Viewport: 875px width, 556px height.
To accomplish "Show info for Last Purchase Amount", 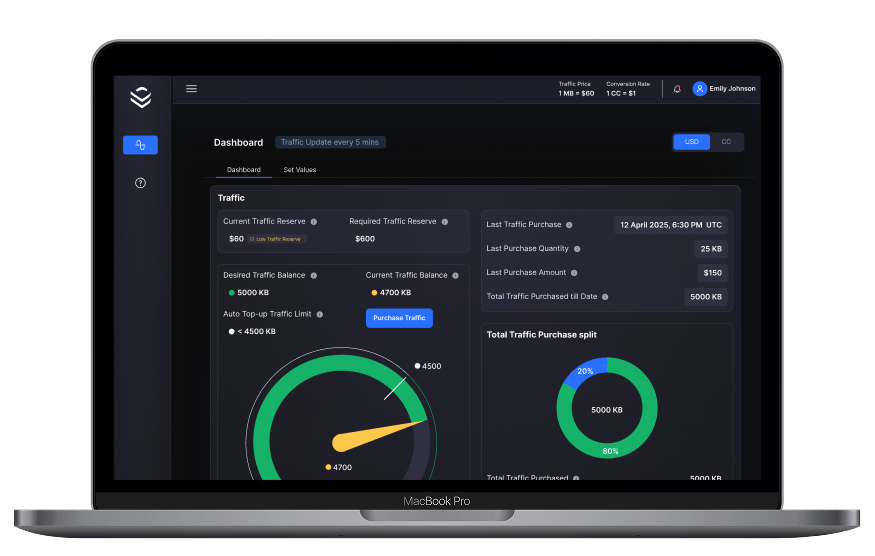I will [x=574, y=273].
